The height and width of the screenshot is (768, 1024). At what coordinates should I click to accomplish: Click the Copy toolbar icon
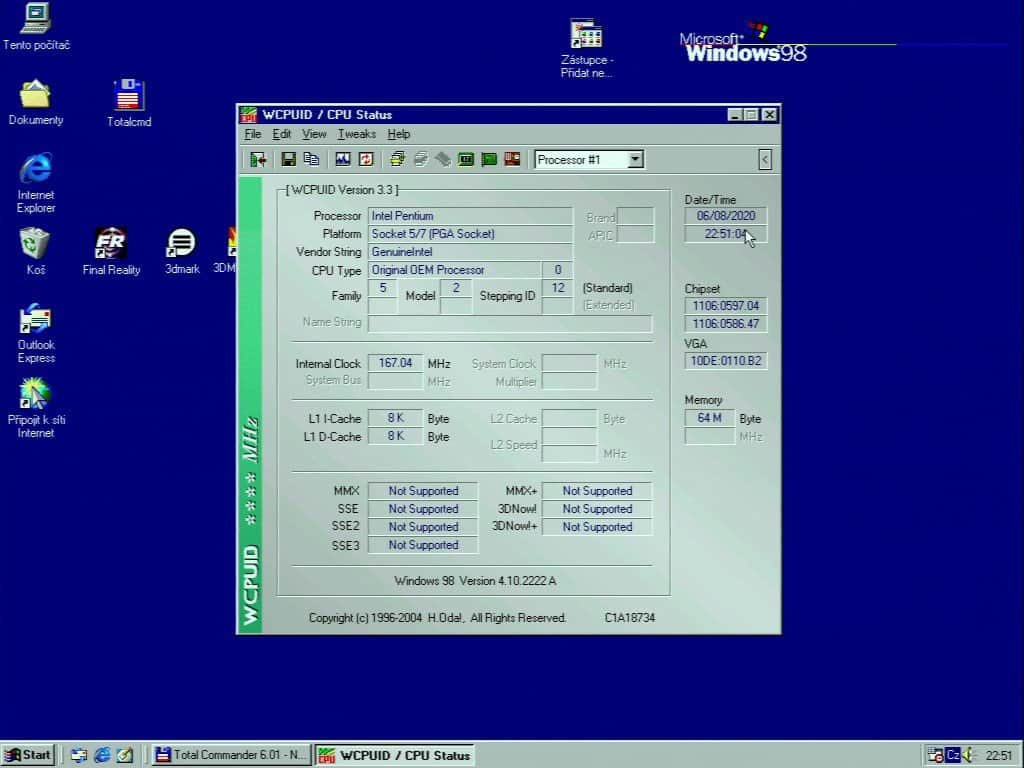coord(312,159)
